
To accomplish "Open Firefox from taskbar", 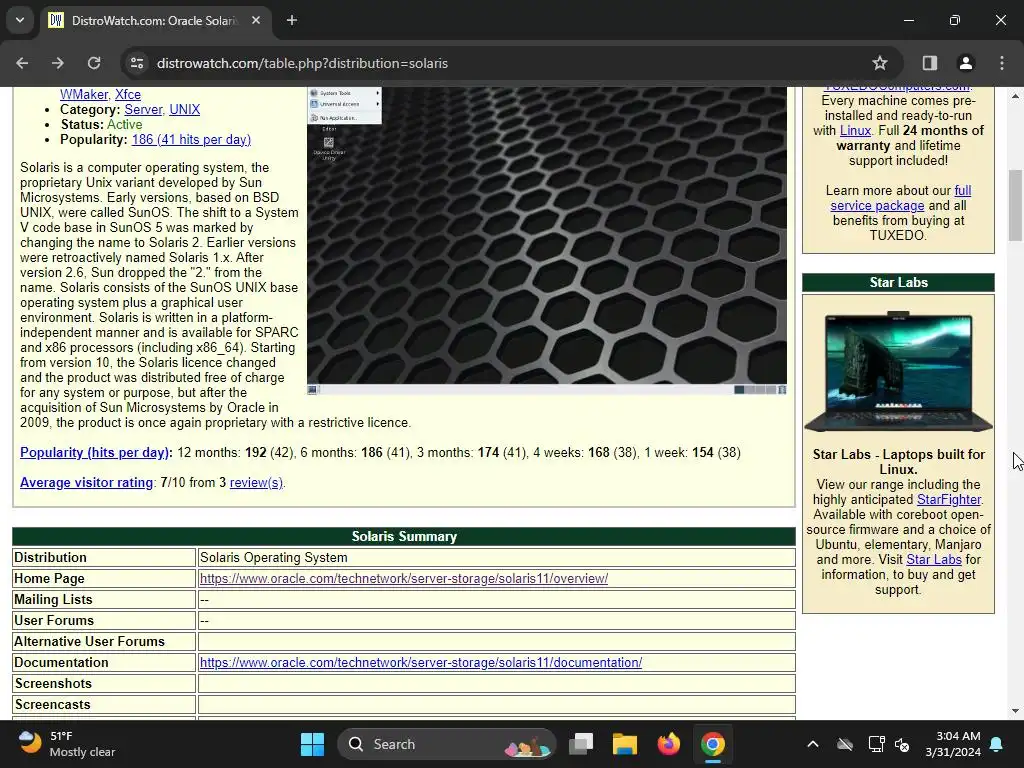I will (669, 744).
